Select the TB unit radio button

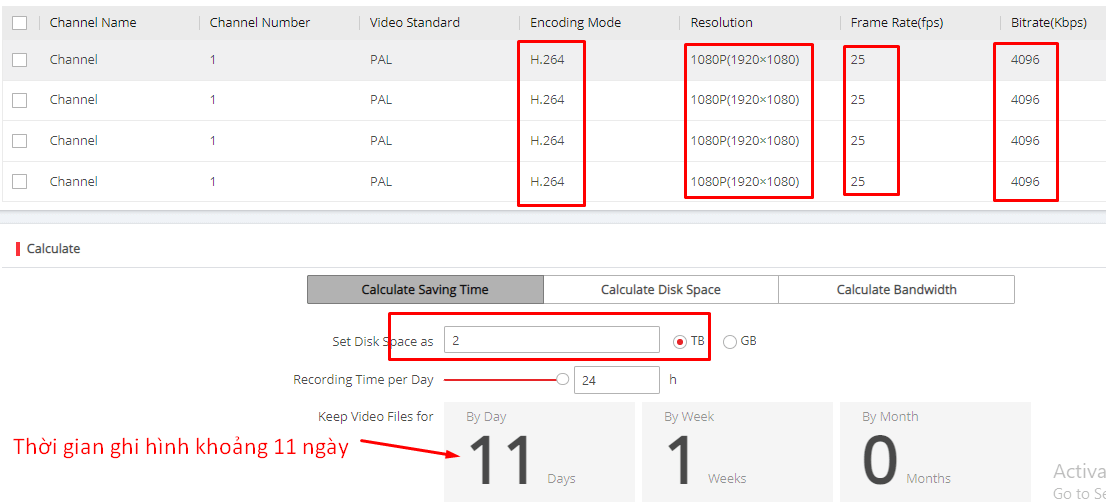[681, 341]
